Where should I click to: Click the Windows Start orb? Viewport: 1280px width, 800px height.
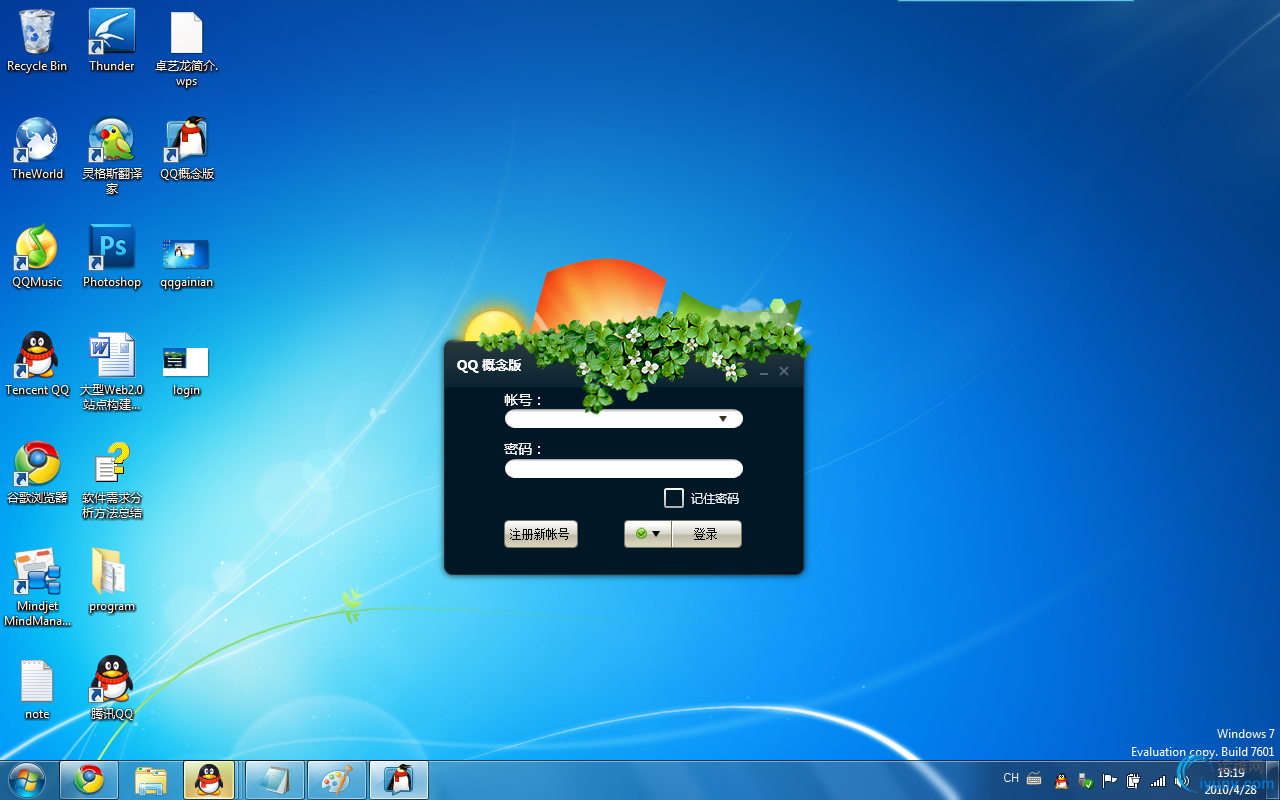27,780
